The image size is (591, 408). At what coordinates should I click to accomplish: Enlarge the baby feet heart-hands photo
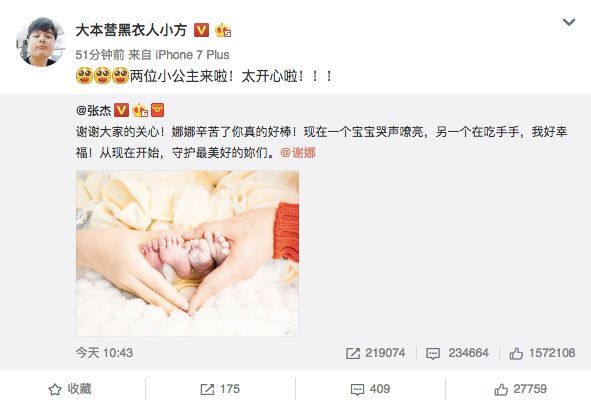pos(187,253)
